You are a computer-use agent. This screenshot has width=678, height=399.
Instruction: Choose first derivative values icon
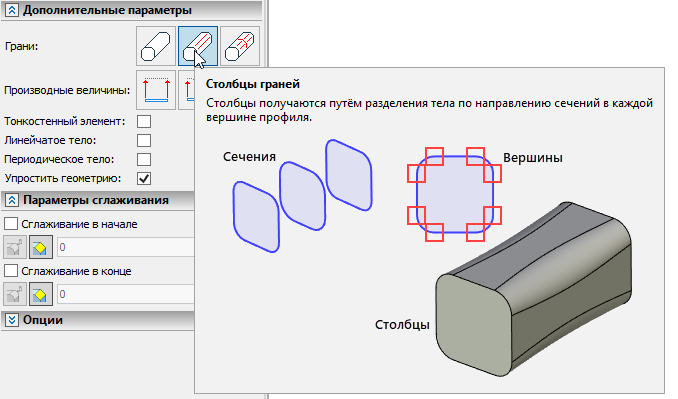pos(156,90)
